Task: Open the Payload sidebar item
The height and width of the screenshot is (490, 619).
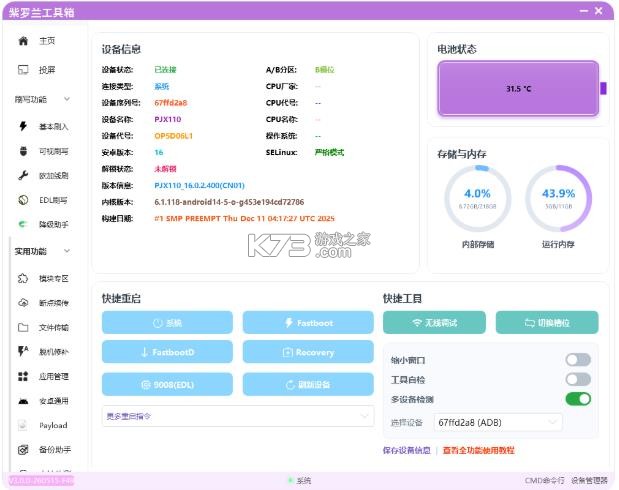Action: point(43,425)
